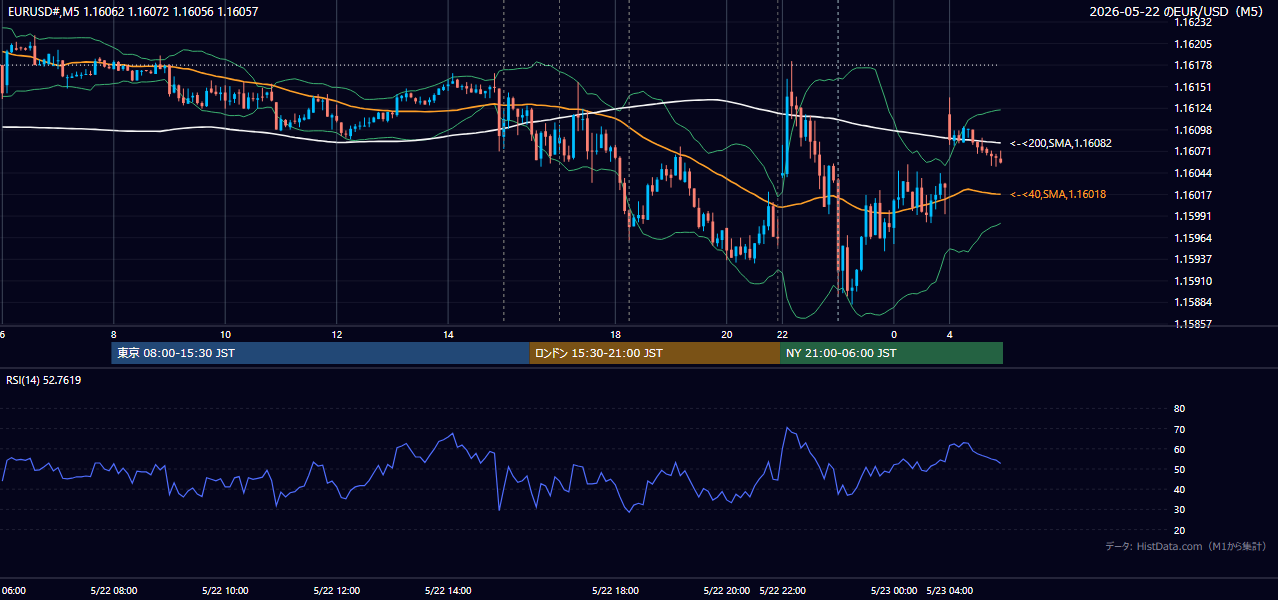
Task: Click price axis value 1.15910
Action: pos(1192,281)
